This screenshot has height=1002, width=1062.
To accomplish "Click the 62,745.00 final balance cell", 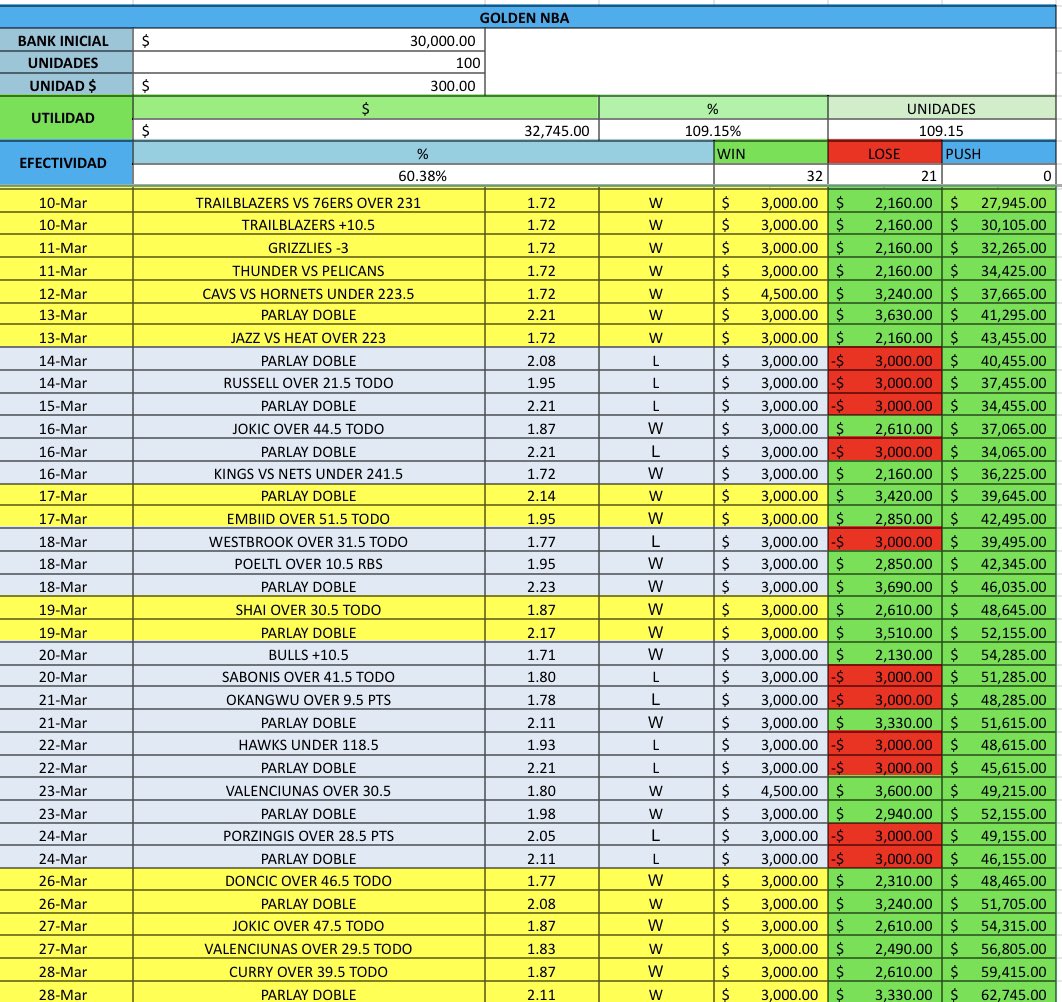I will pyautogui.click(x=998, y=994).
